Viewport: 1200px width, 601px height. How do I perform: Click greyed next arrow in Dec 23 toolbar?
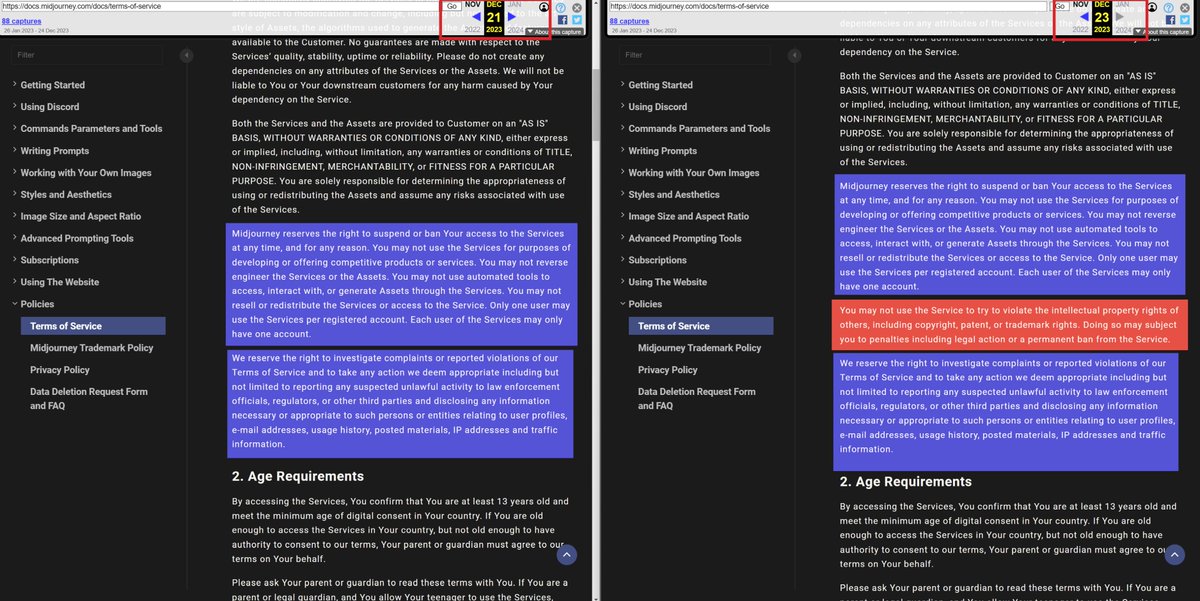(1119, 17)
